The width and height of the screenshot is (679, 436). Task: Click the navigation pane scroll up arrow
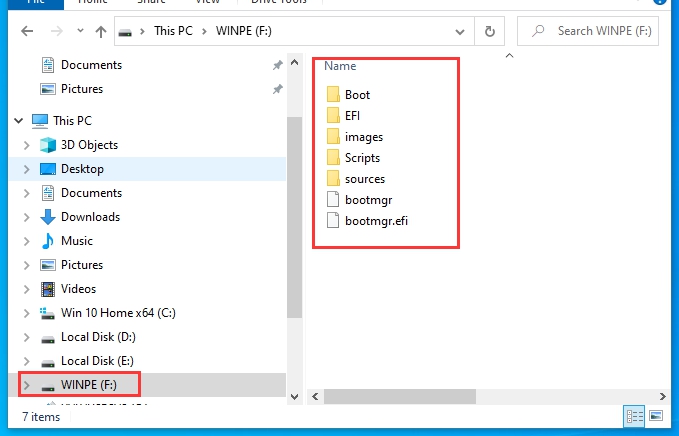[x=294, y=63]
